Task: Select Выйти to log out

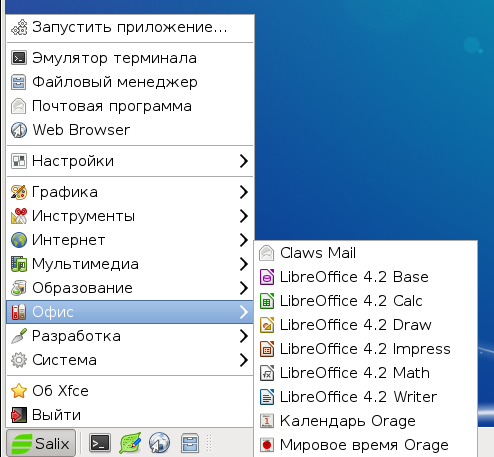Action: tap(130, 415)
